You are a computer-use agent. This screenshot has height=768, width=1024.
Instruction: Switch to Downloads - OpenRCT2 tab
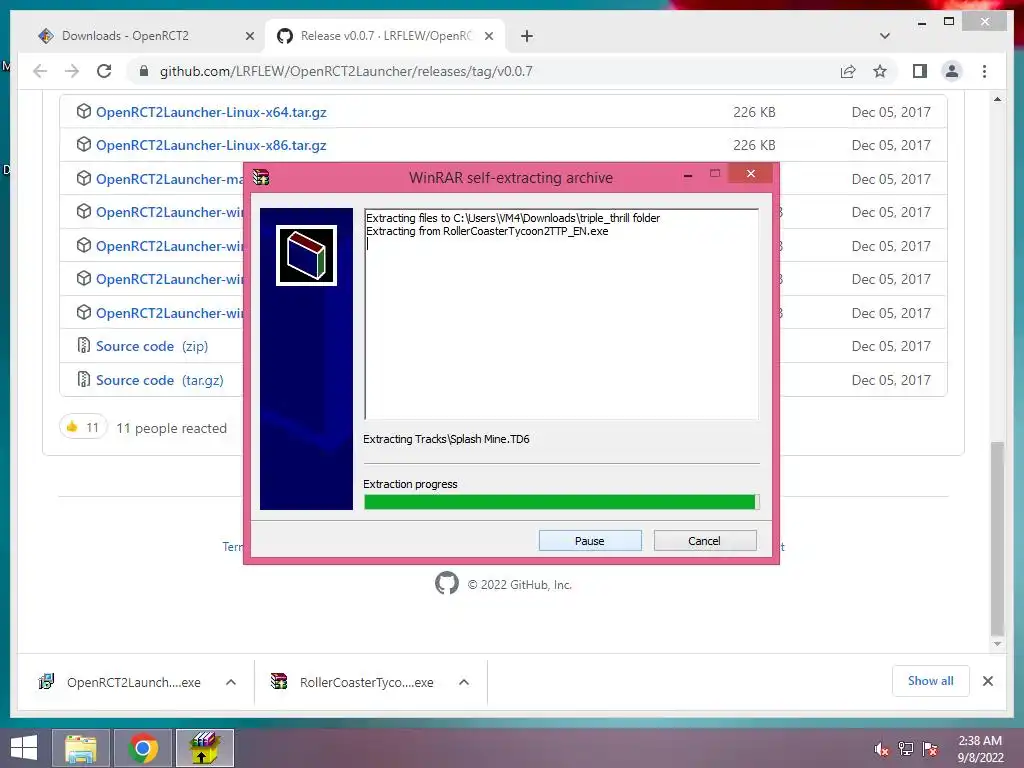pyautogui.click(x=125, y=36)
